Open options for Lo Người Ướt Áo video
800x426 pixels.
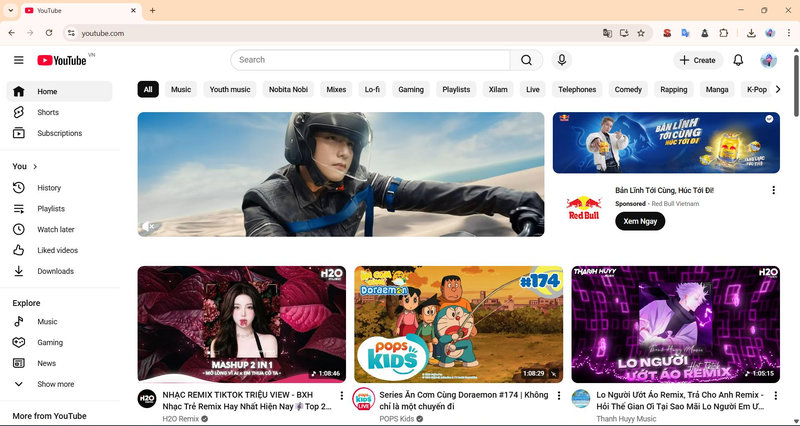[776, 395]
